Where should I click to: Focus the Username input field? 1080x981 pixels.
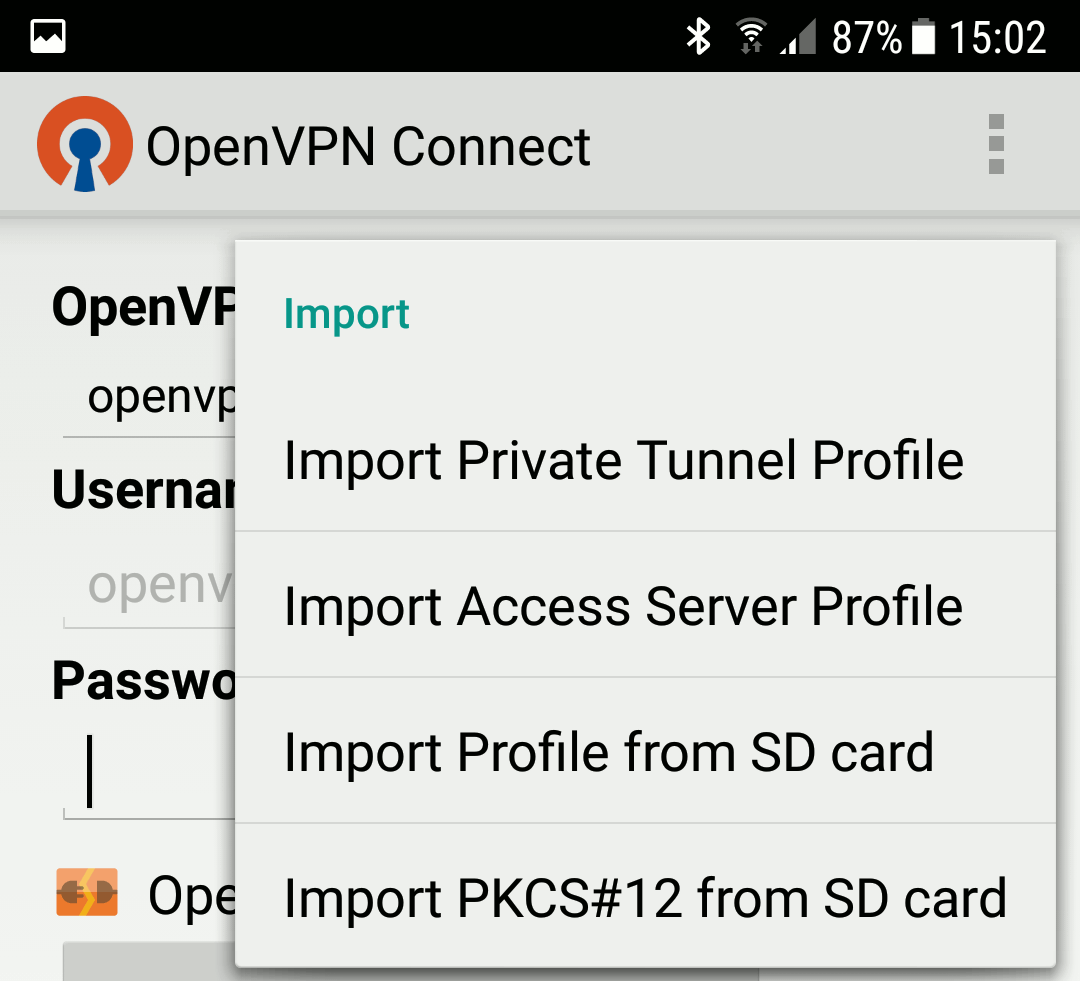coord(150,586)
